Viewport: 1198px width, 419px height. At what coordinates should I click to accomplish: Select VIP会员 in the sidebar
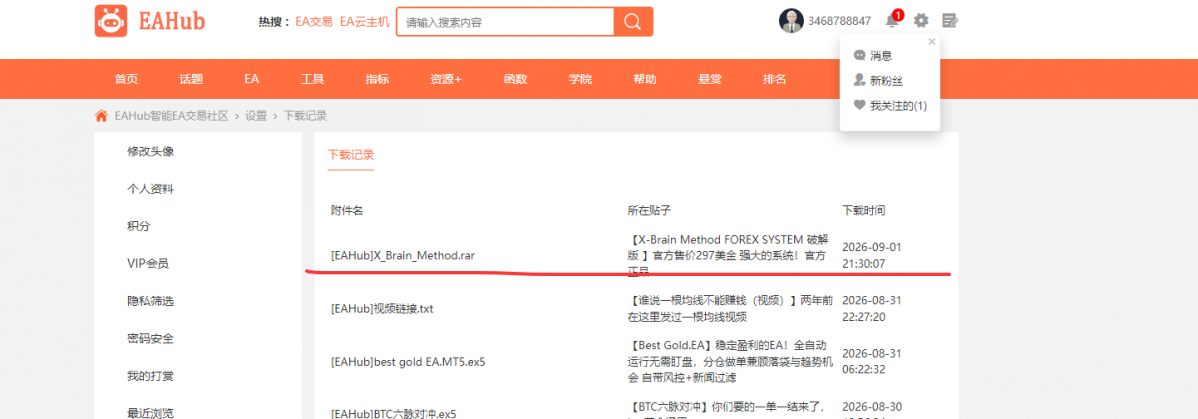click(148, 264)
